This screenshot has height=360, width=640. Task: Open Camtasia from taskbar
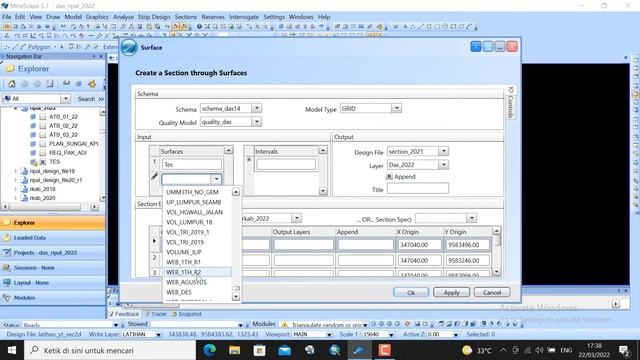(x=384, y=350)
